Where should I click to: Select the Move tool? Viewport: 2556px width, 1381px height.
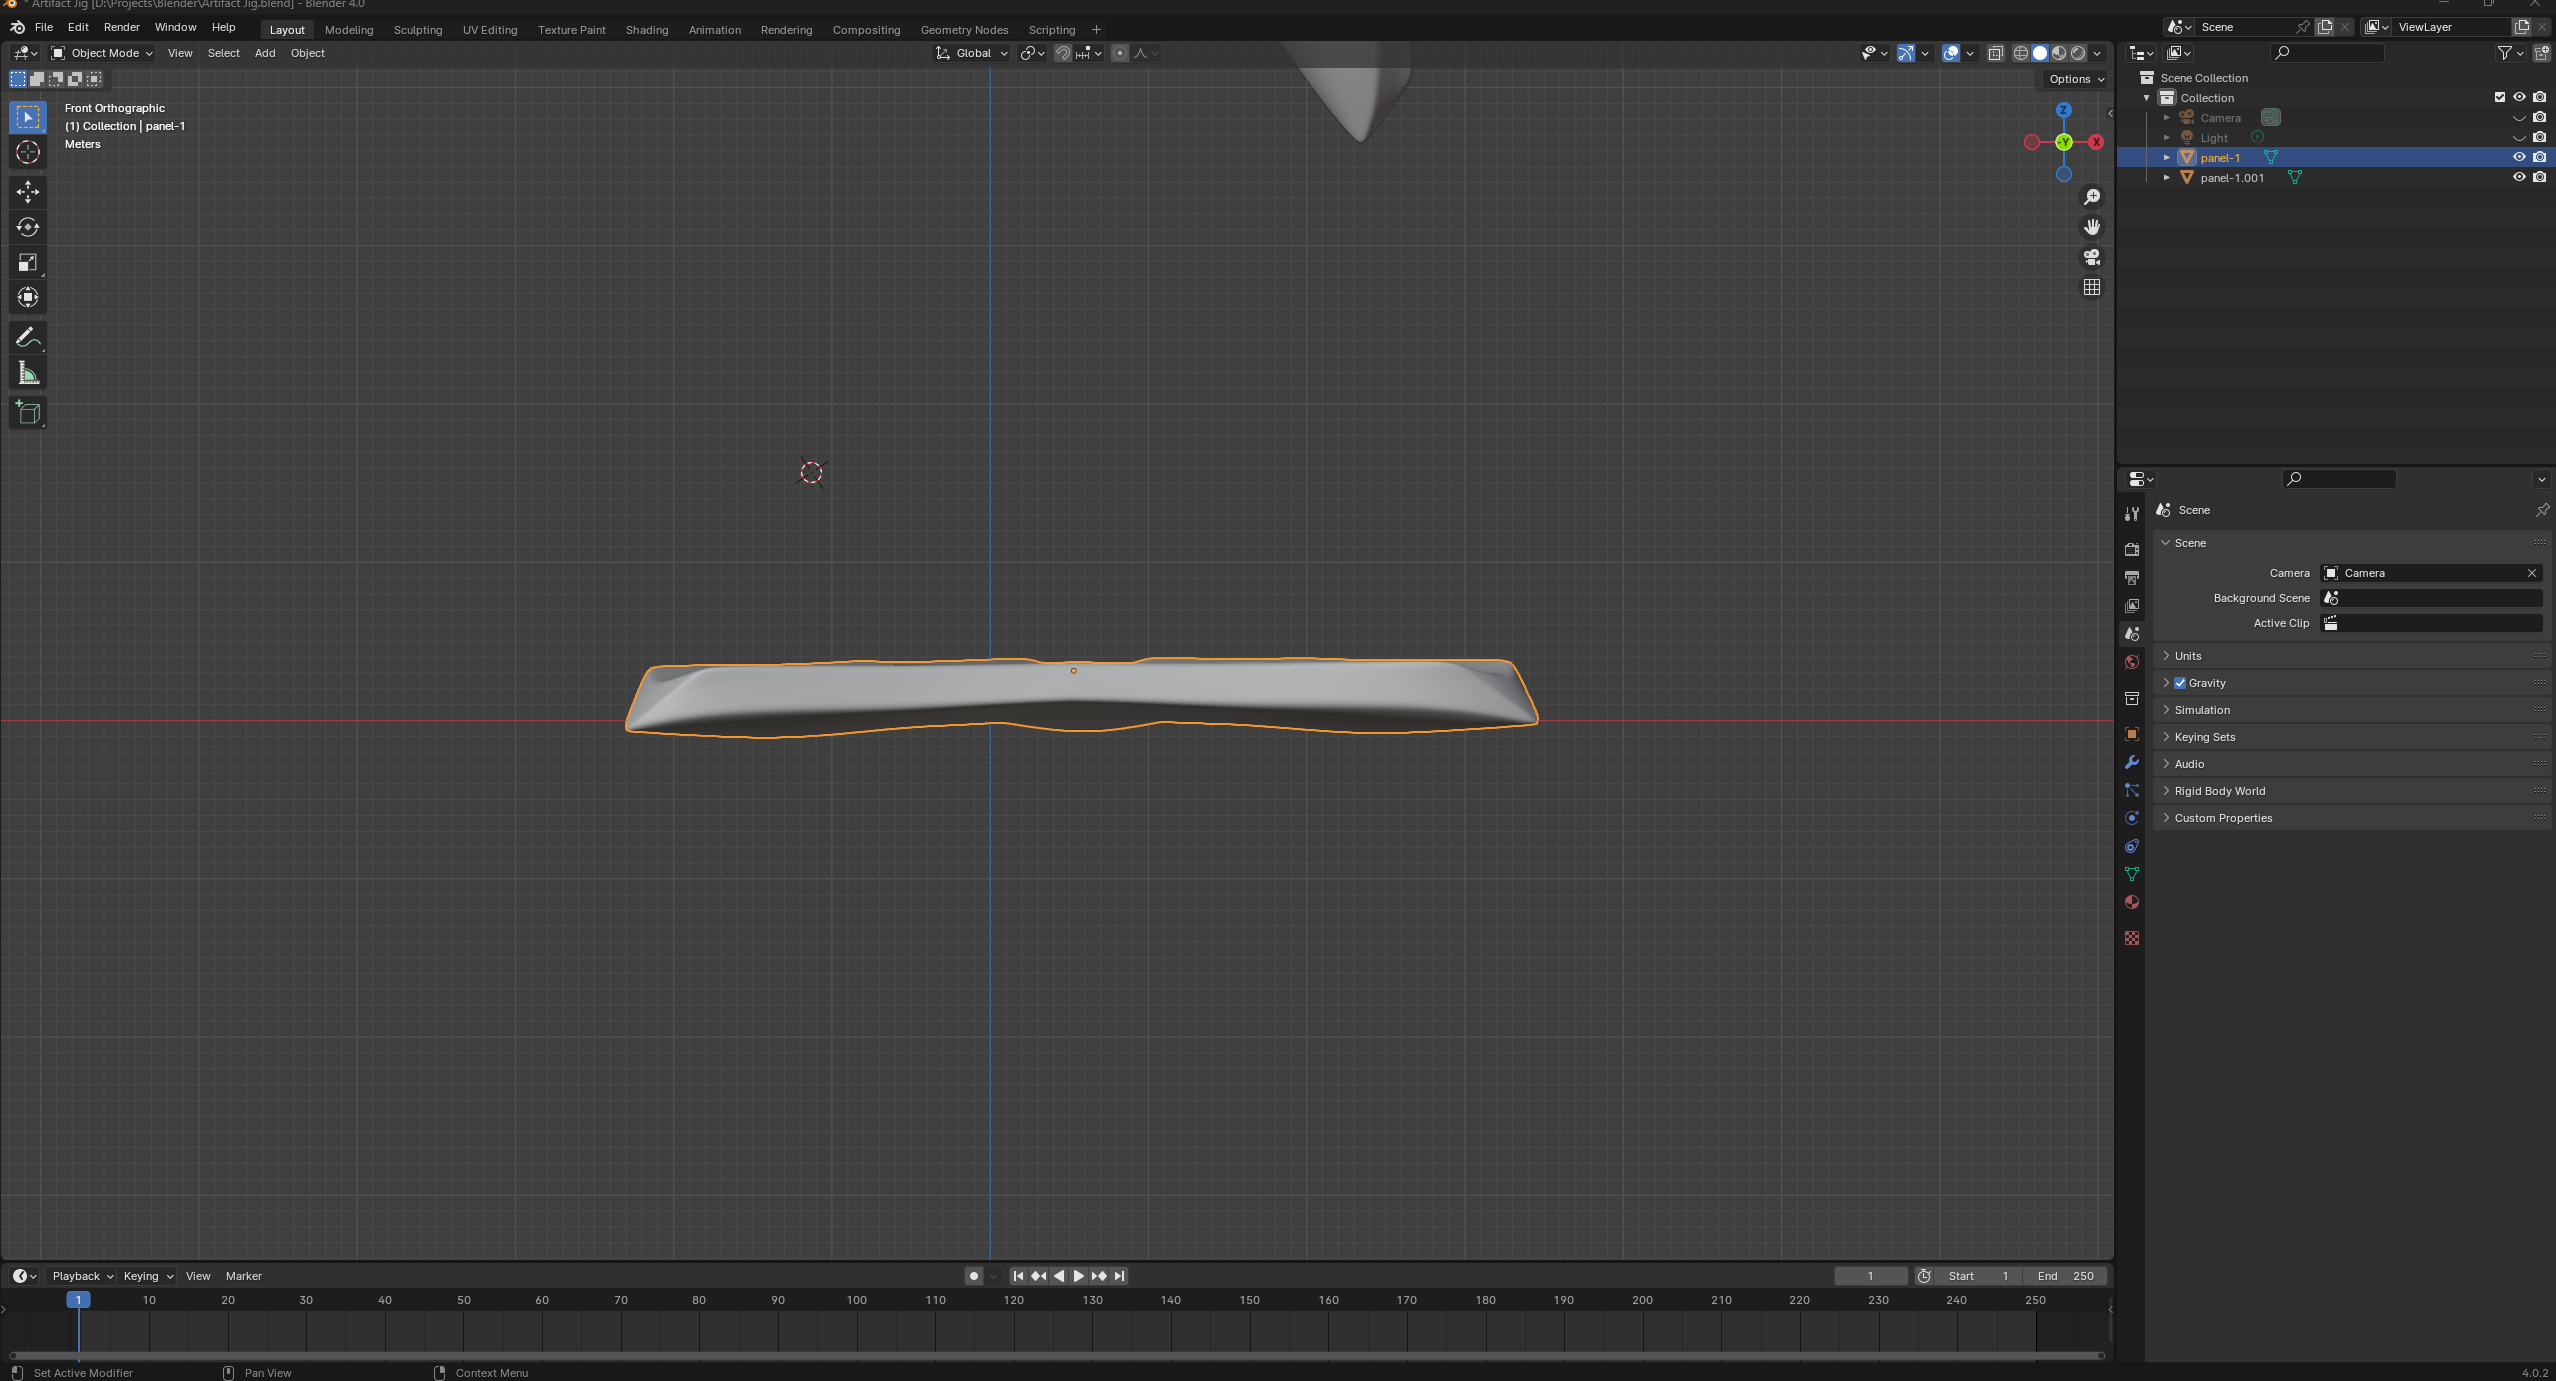pyautogui.click(x=28, y=191)
